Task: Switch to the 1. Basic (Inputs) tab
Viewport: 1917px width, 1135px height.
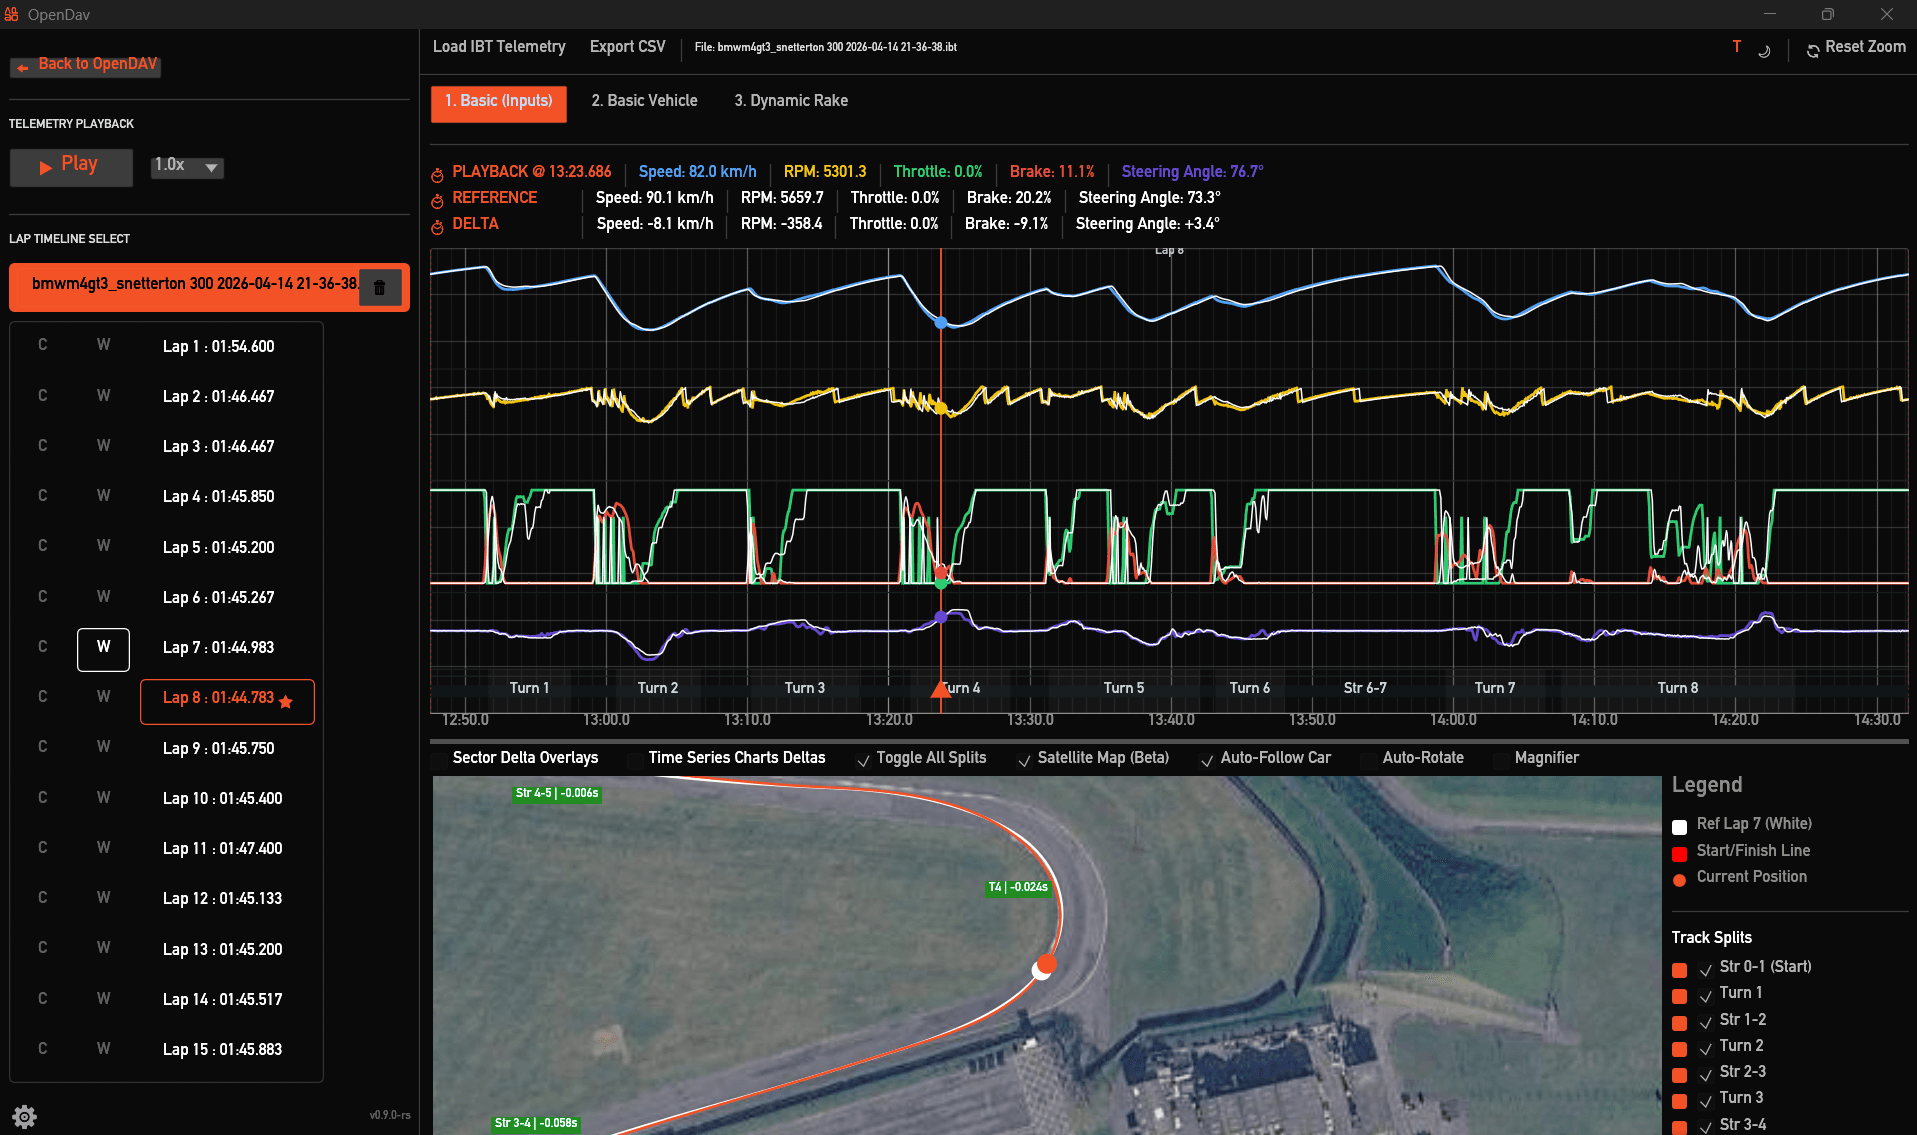Action: click(499, 103)
